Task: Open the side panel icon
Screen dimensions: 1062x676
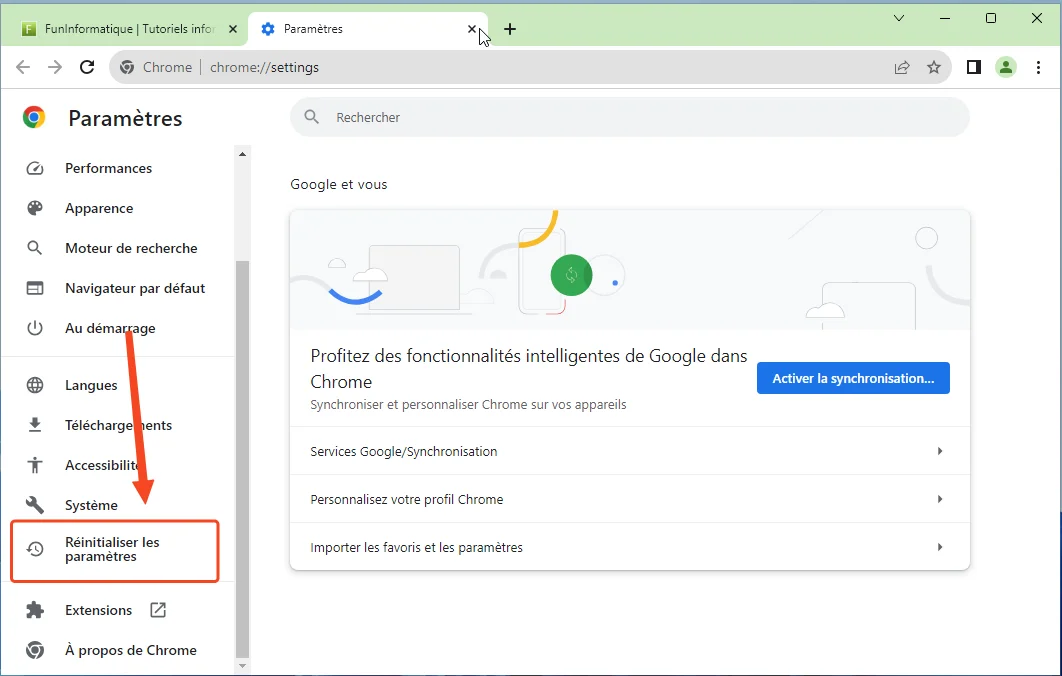Action: (x=974, y=67)
